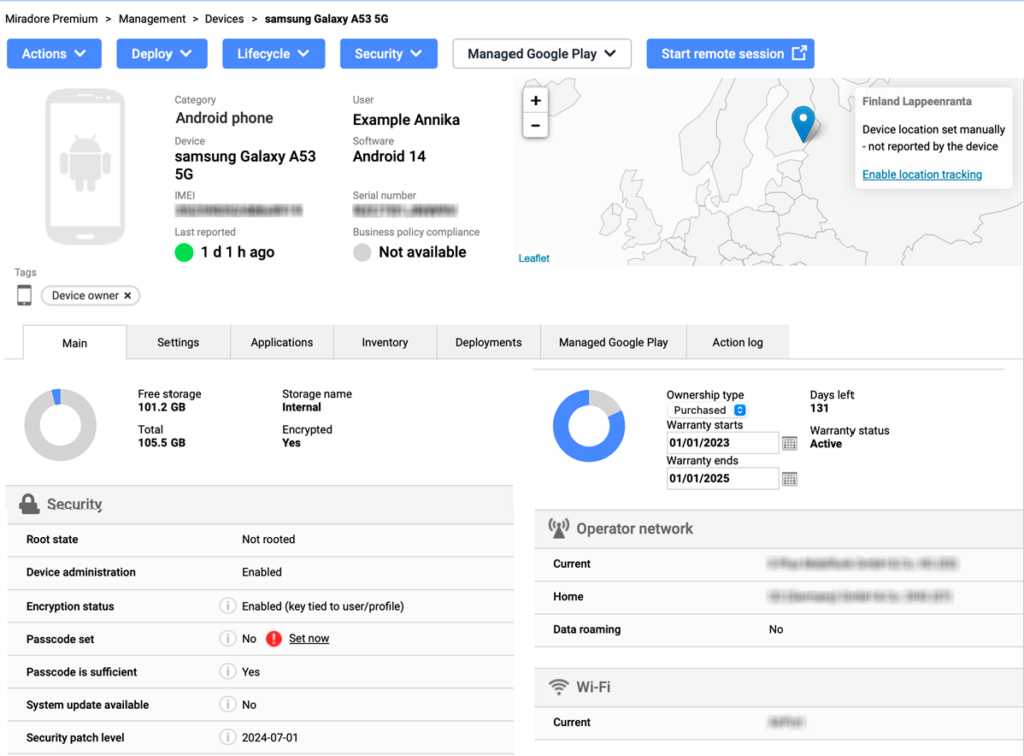Click the blue location pin on map
1024x756 pixels.
(803, 123)
